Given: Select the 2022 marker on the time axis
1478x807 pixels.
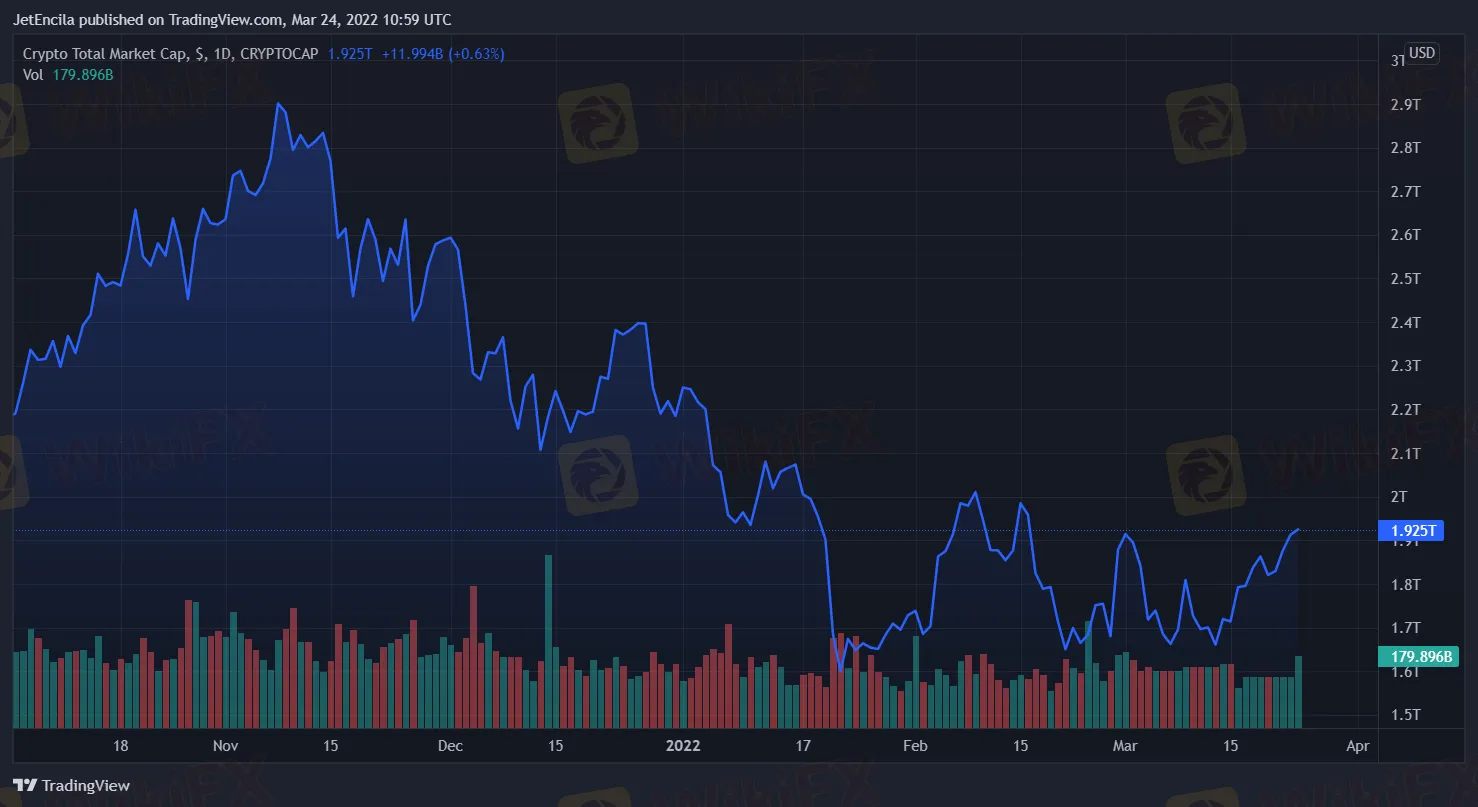Looking at the screenshot, I should 684,746.
